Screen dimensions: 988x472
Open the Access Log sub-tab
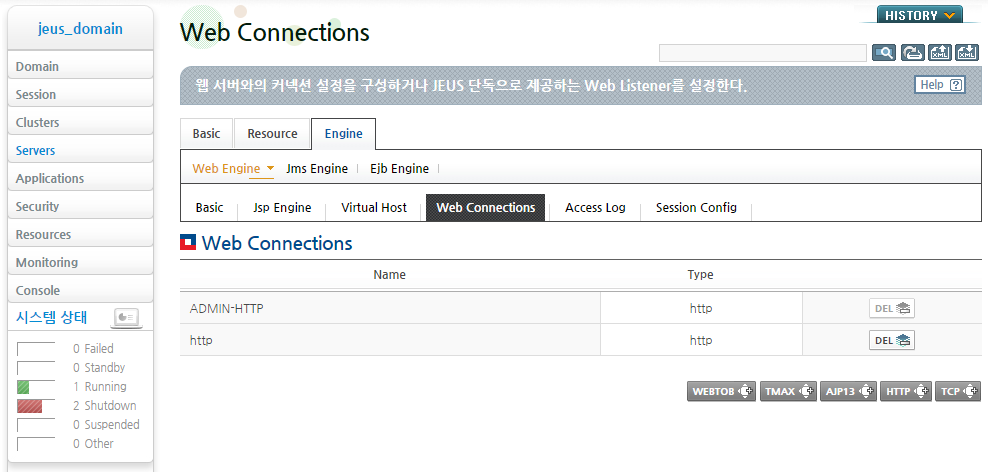point(595,207)
